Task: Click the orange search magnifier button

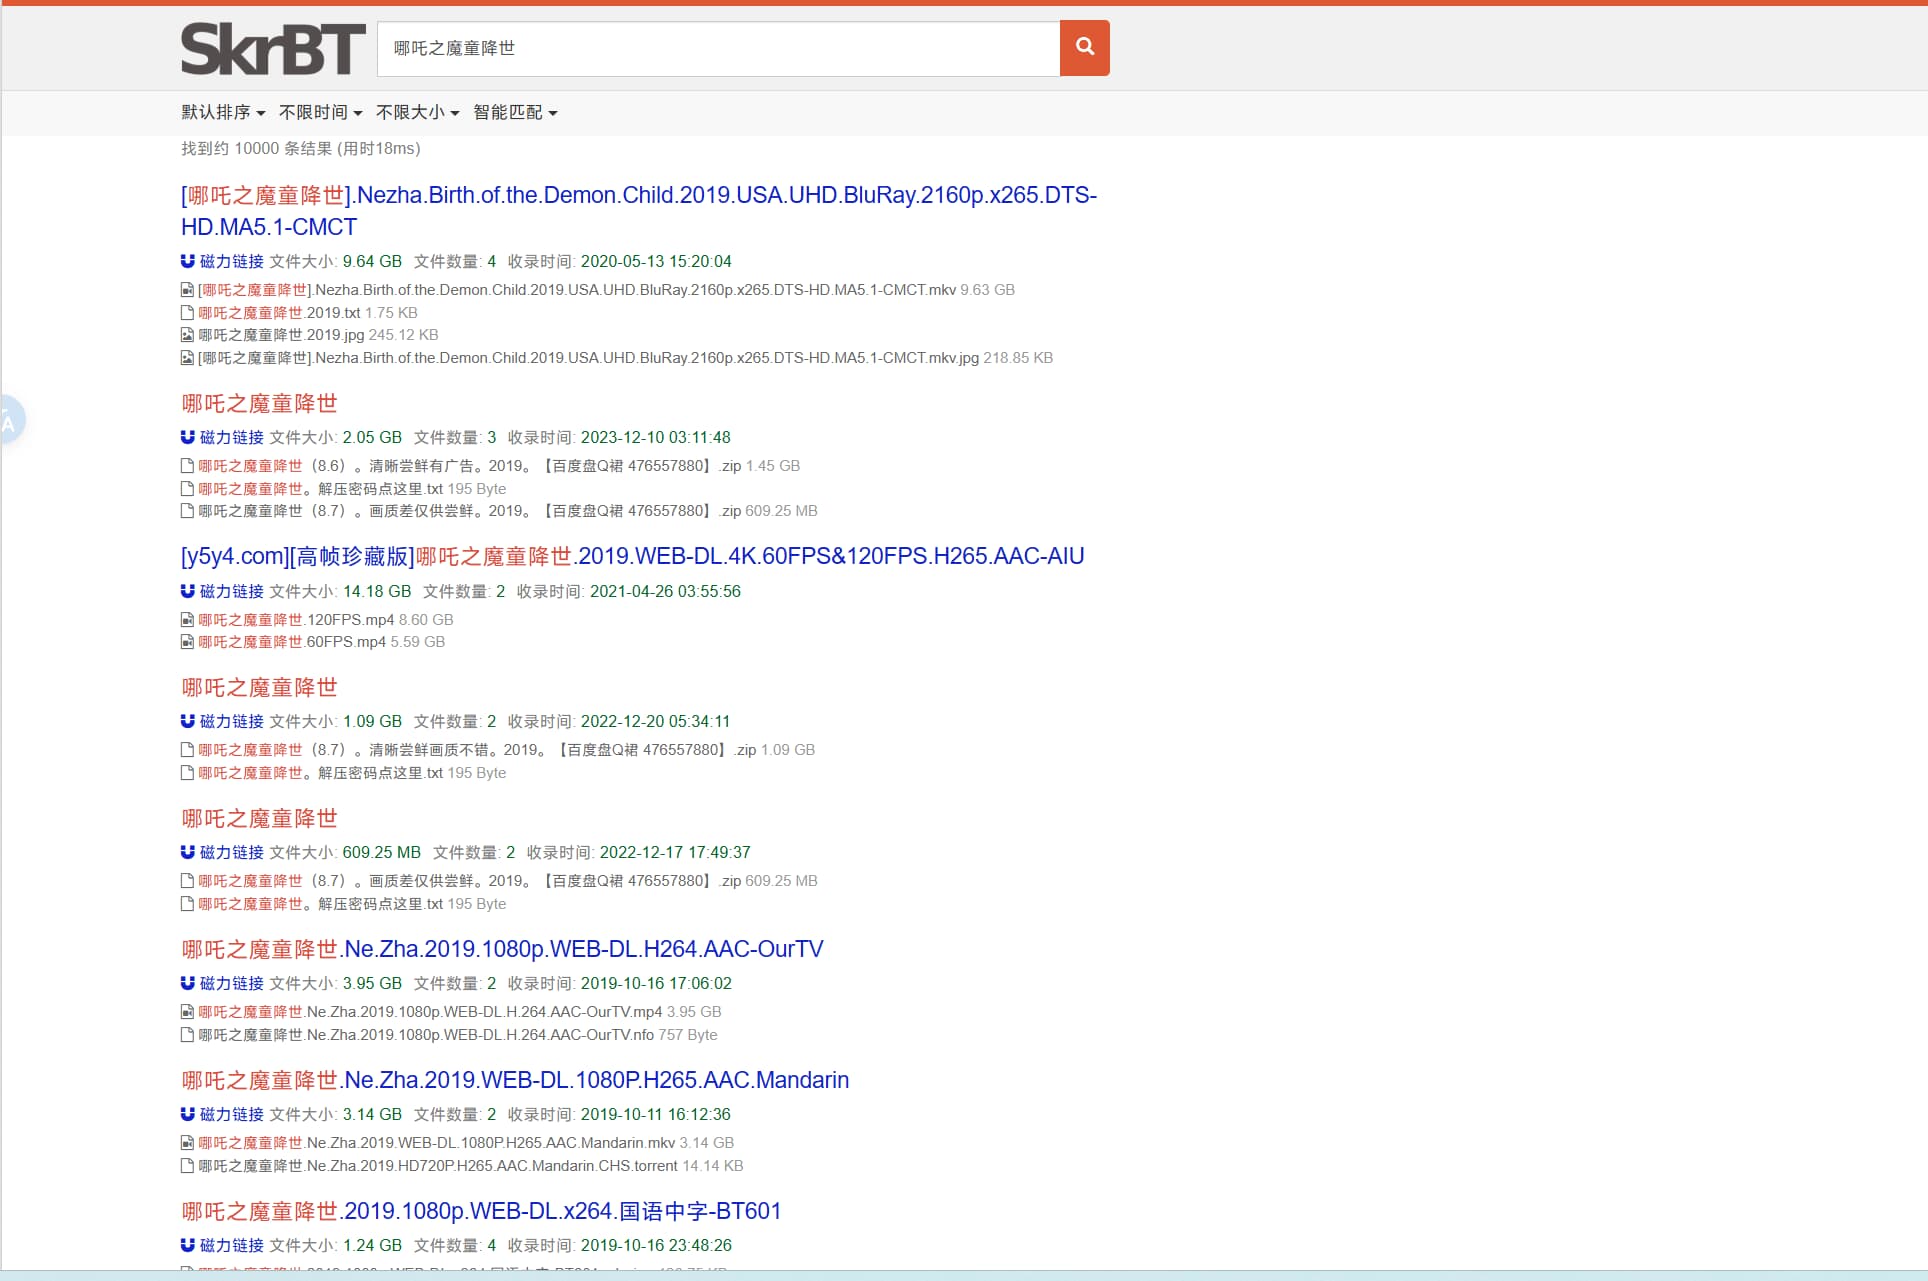Action: 1085,48
